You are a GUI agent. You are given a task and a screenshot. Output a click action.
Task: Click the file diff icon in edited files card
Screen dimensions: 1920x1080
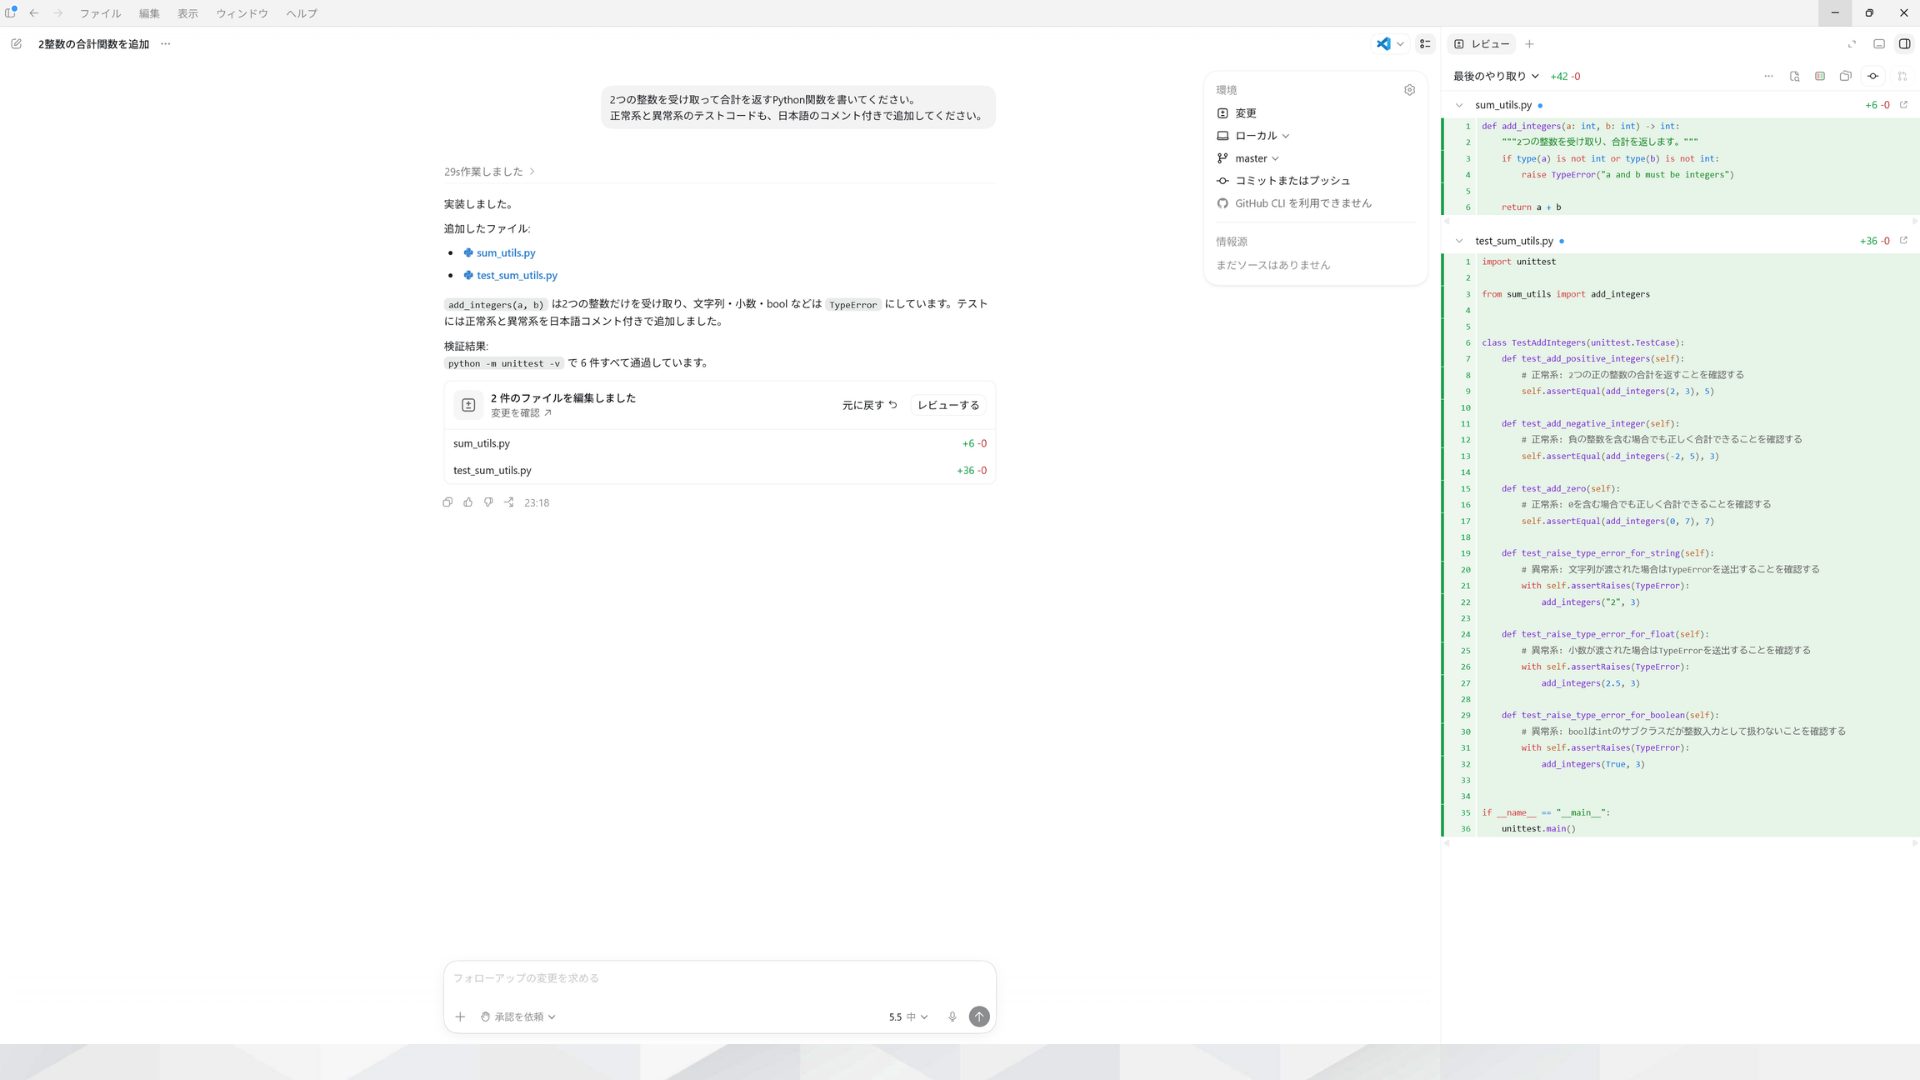click(x=468, y=405)
